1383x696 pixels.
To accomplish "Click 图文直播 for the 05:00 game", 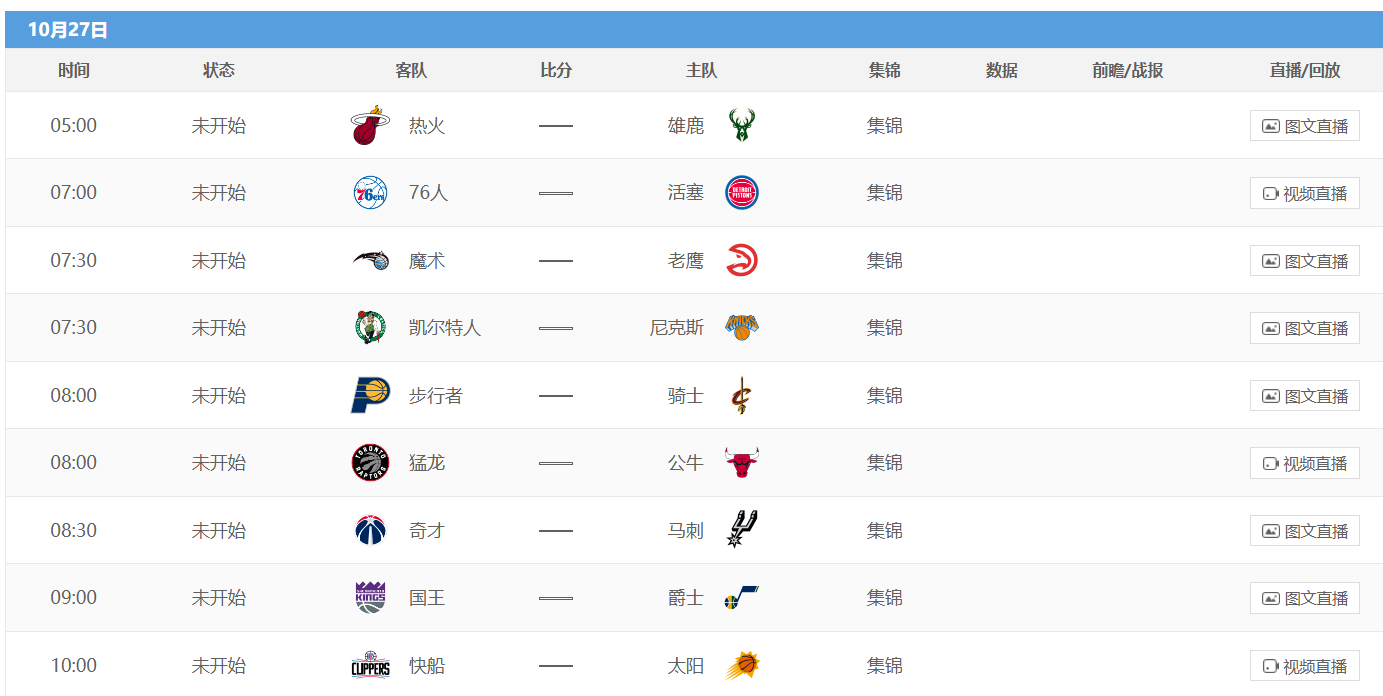I will 1304,125.
